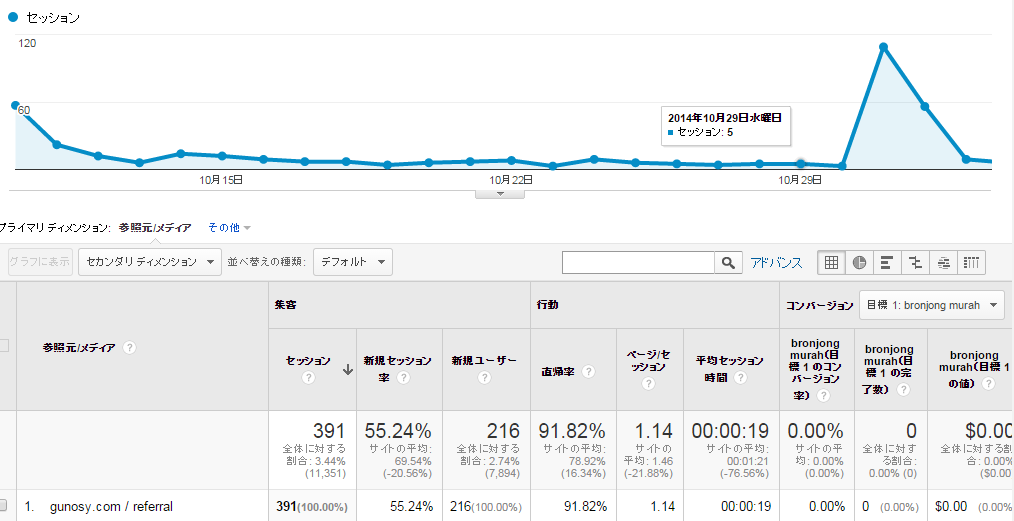
Task: Switch to the pie chart view icon
Action: pos(858,263)
